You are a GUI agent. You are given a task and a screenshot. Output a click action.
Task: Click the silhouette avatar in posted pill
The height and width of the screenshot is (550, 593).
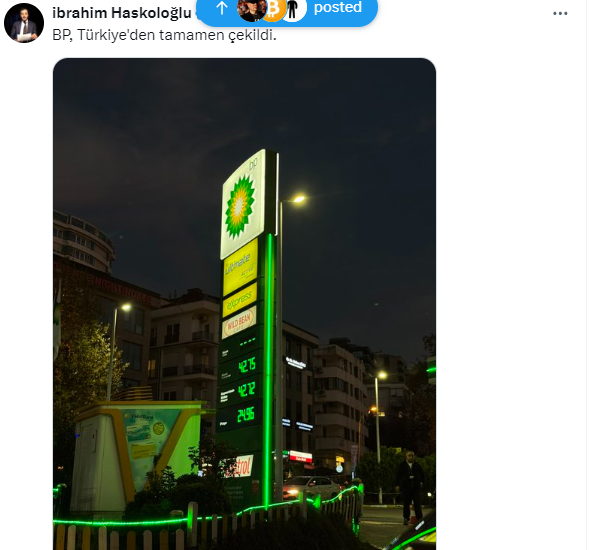(x=293, y=9)
